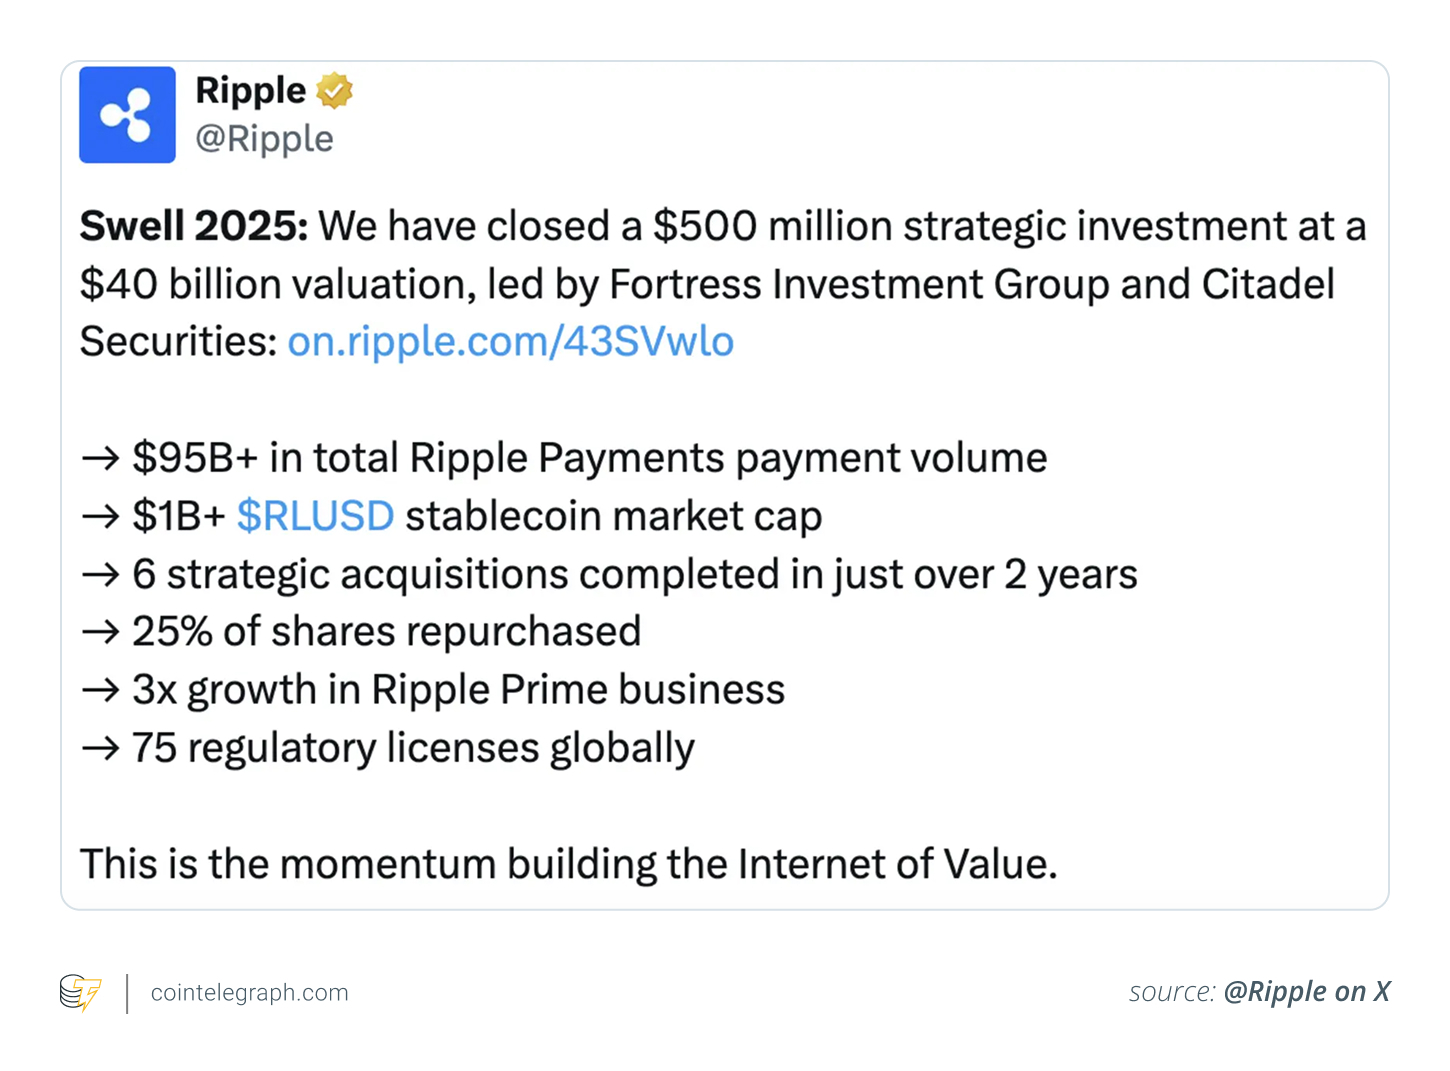Click the Ripple blue profile avatar
The height and width of the screenshot is (1071, 1450).
click(x=127, y=115)
